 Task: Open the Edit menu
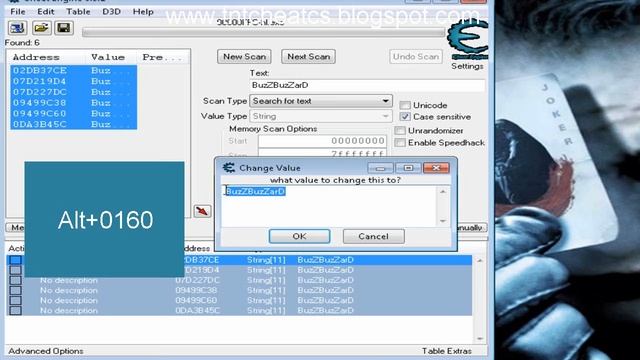click(45, 11)
